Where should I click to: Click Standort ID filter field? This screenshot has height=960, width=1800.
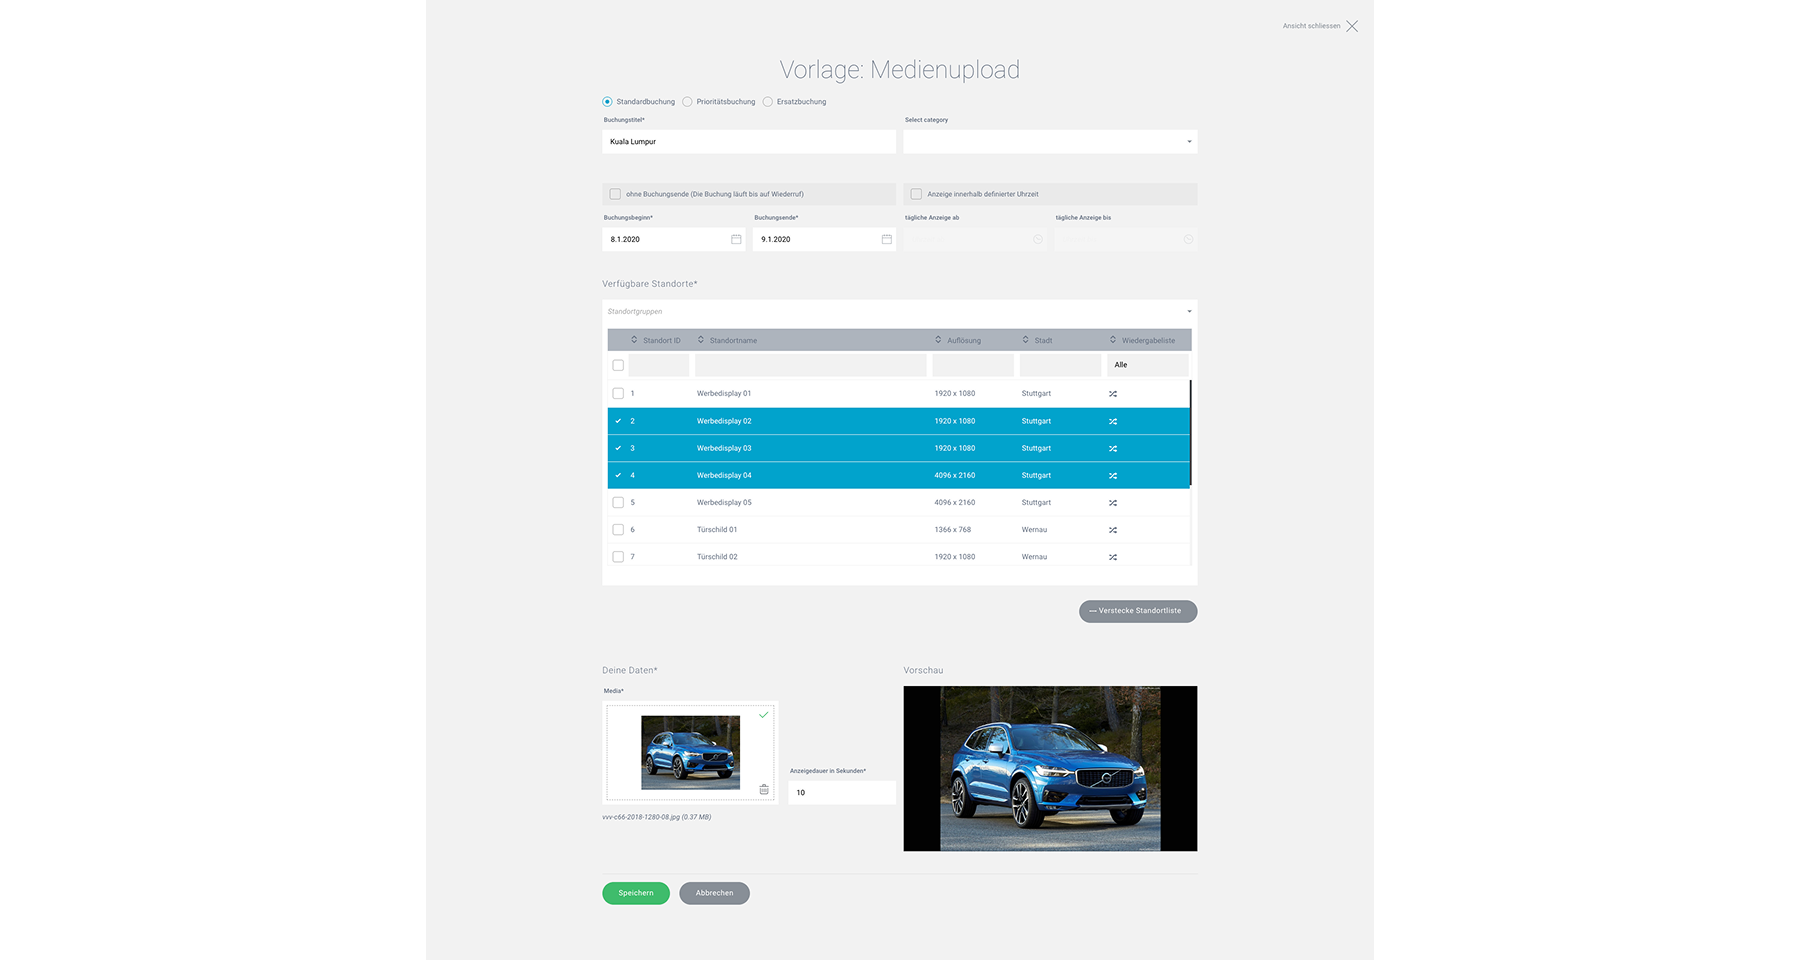(659, 365)
